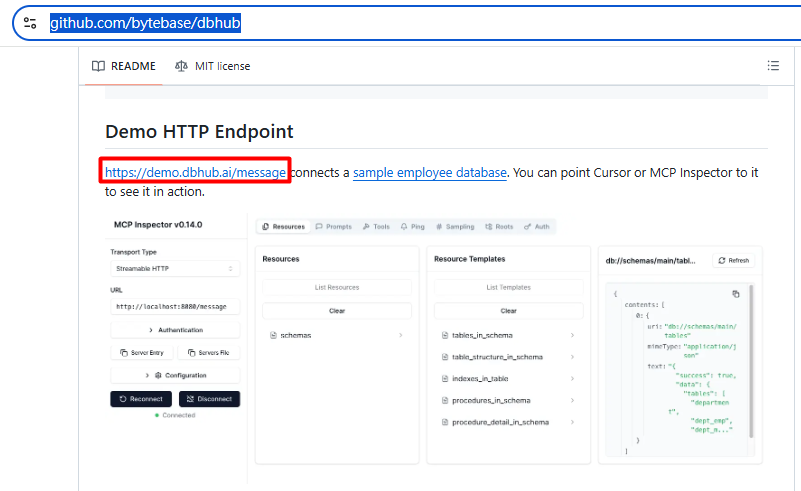Open the https://demo.dbhub.ai/message link
The image size is (801, 491).
(x=195, y=173)
